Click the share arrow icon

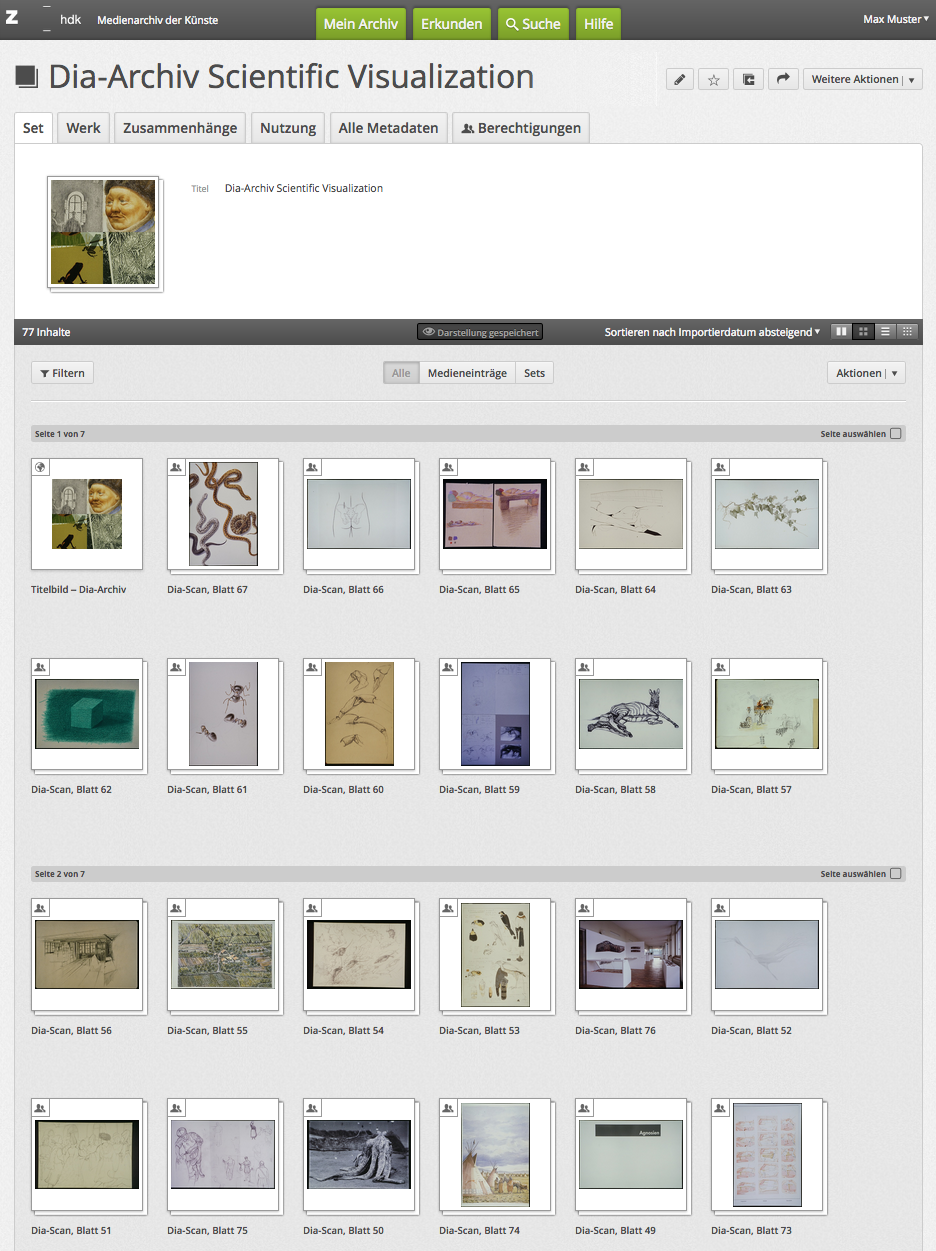coord(782,80)
